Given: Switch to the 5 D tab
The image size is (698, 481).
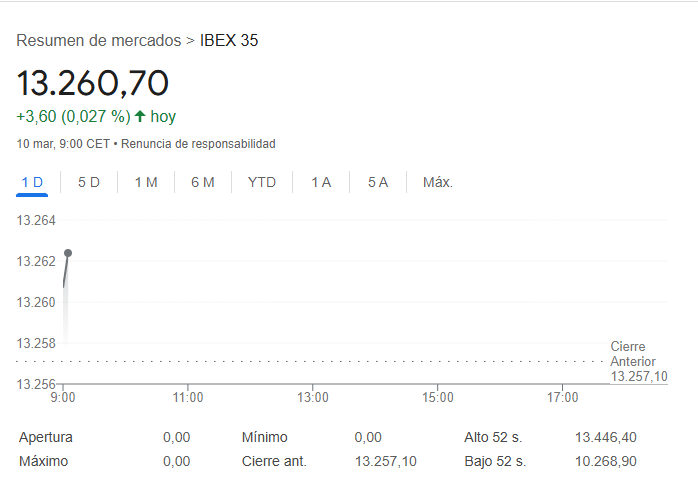Looking at the screenshot, I should click(x=89, y=182).
